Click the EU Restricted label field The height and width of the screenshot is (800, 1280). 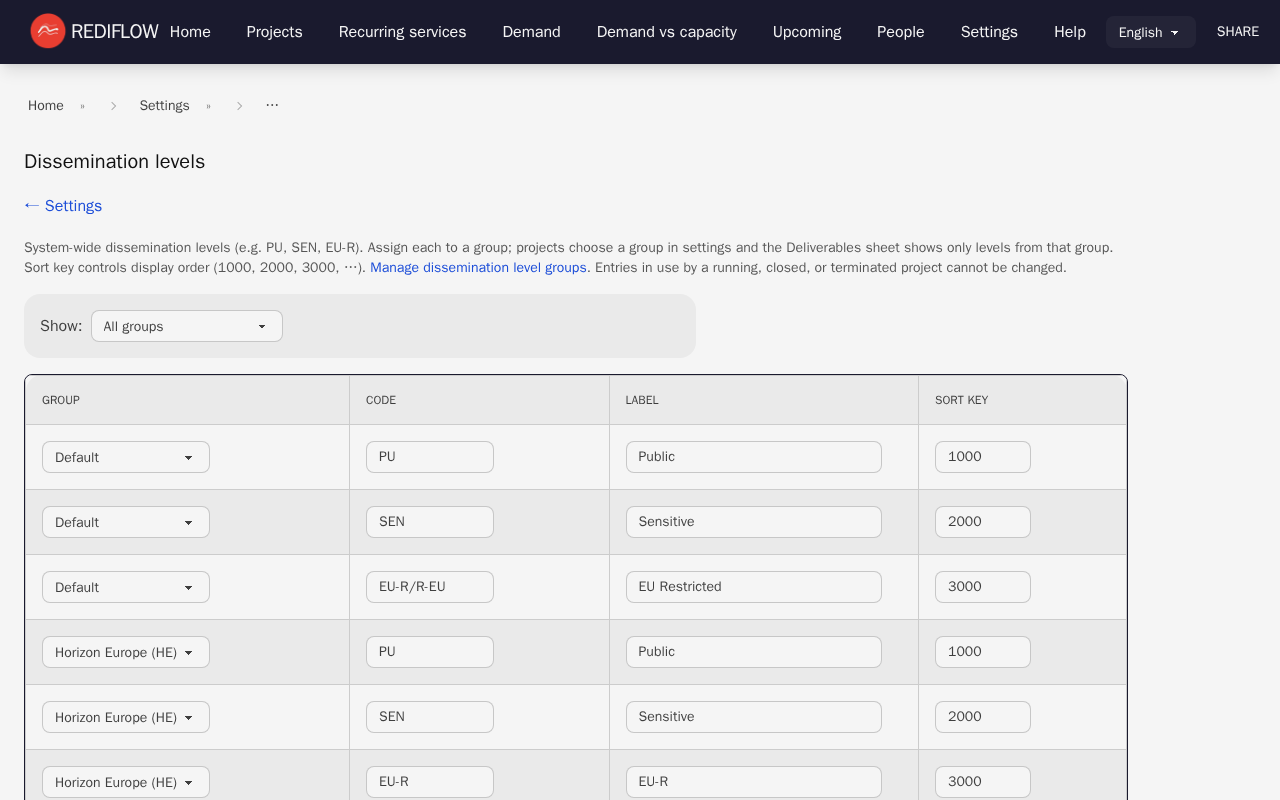(753, 587)
